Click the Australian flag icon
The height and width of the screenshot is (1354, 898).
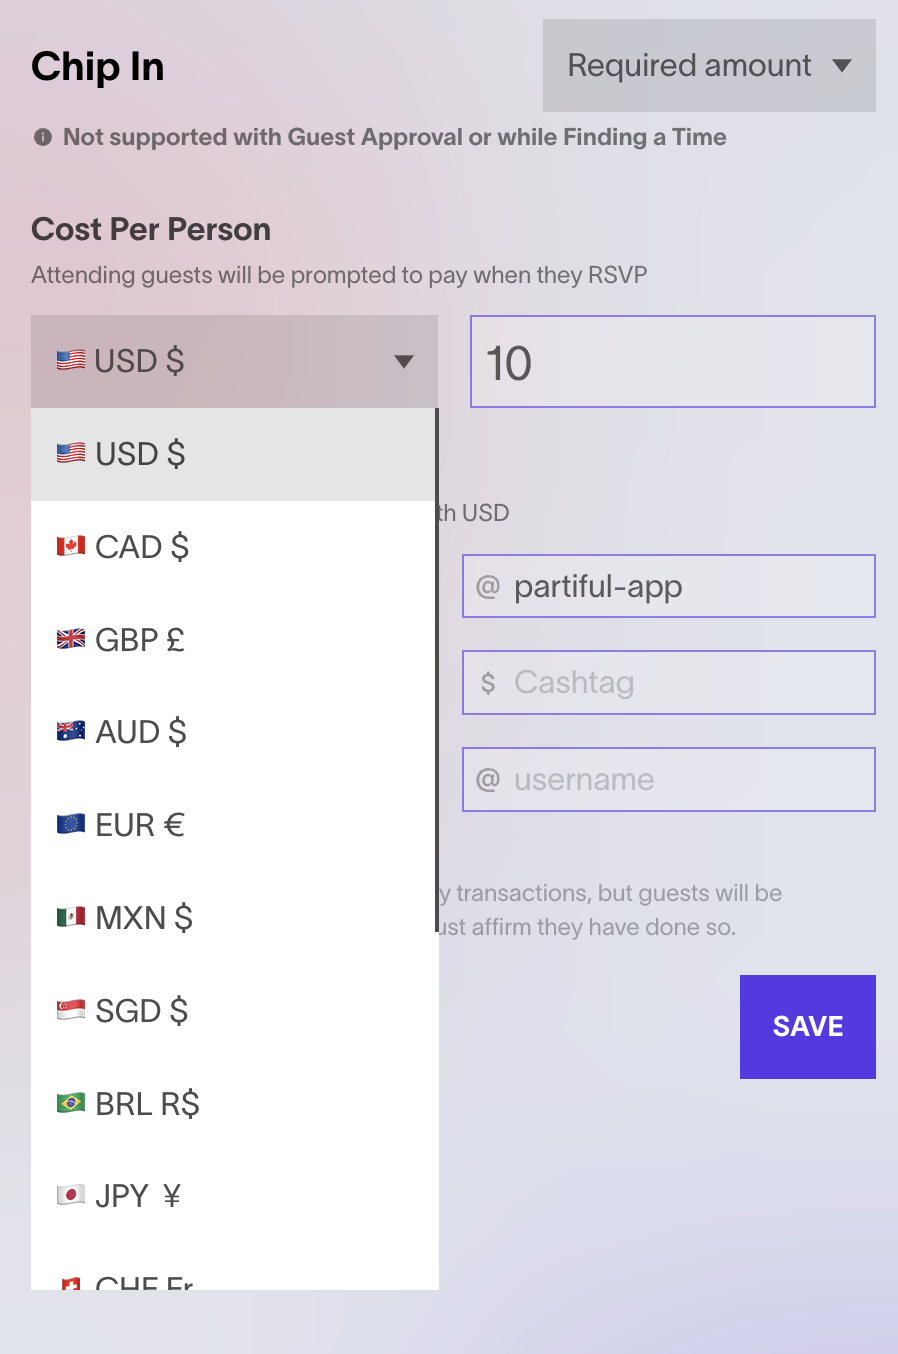click(71, 731)
